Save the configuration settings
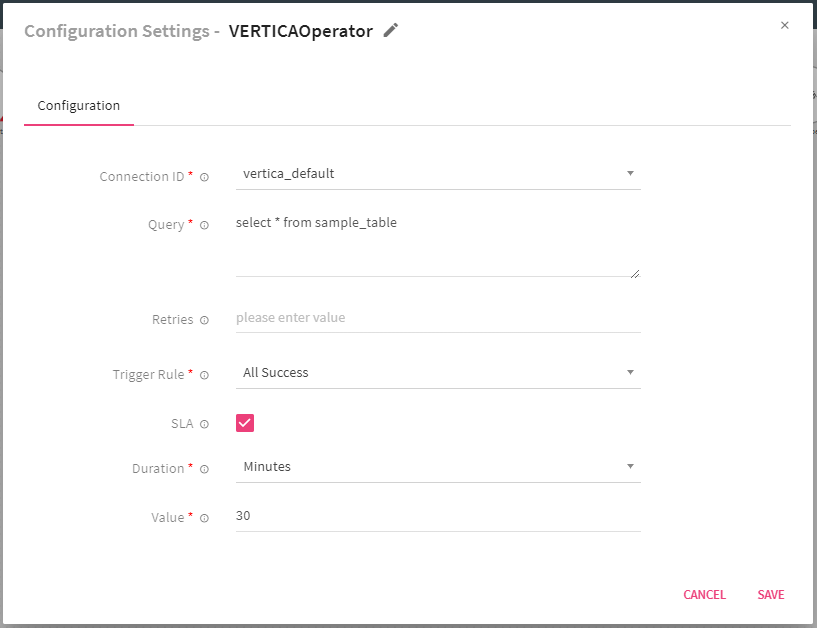Image resolution: width=817 pixels, height=628 pixels. (x=770, y=595)
